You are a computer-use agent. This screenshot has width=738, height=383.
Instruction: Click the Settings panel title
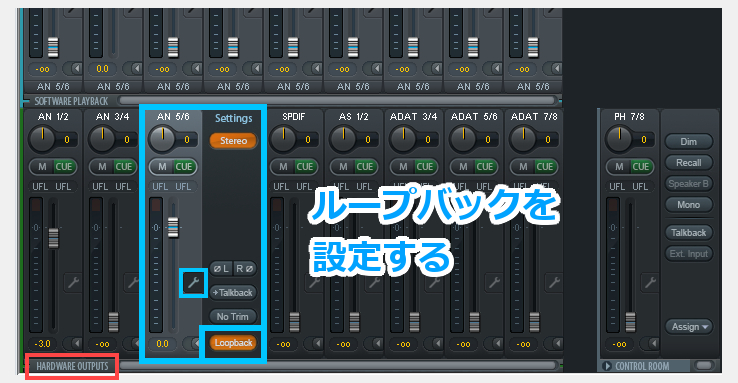(233, 118)
